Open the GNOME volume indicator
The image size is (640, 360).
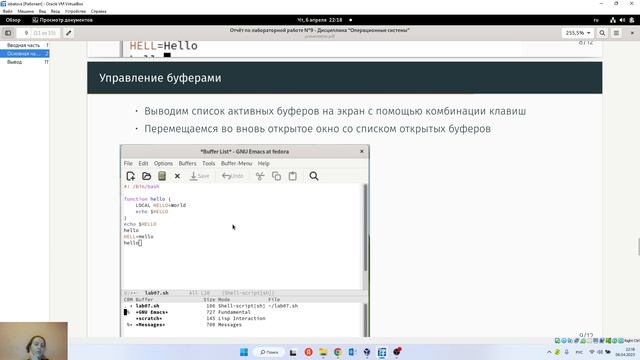(622, 20)
